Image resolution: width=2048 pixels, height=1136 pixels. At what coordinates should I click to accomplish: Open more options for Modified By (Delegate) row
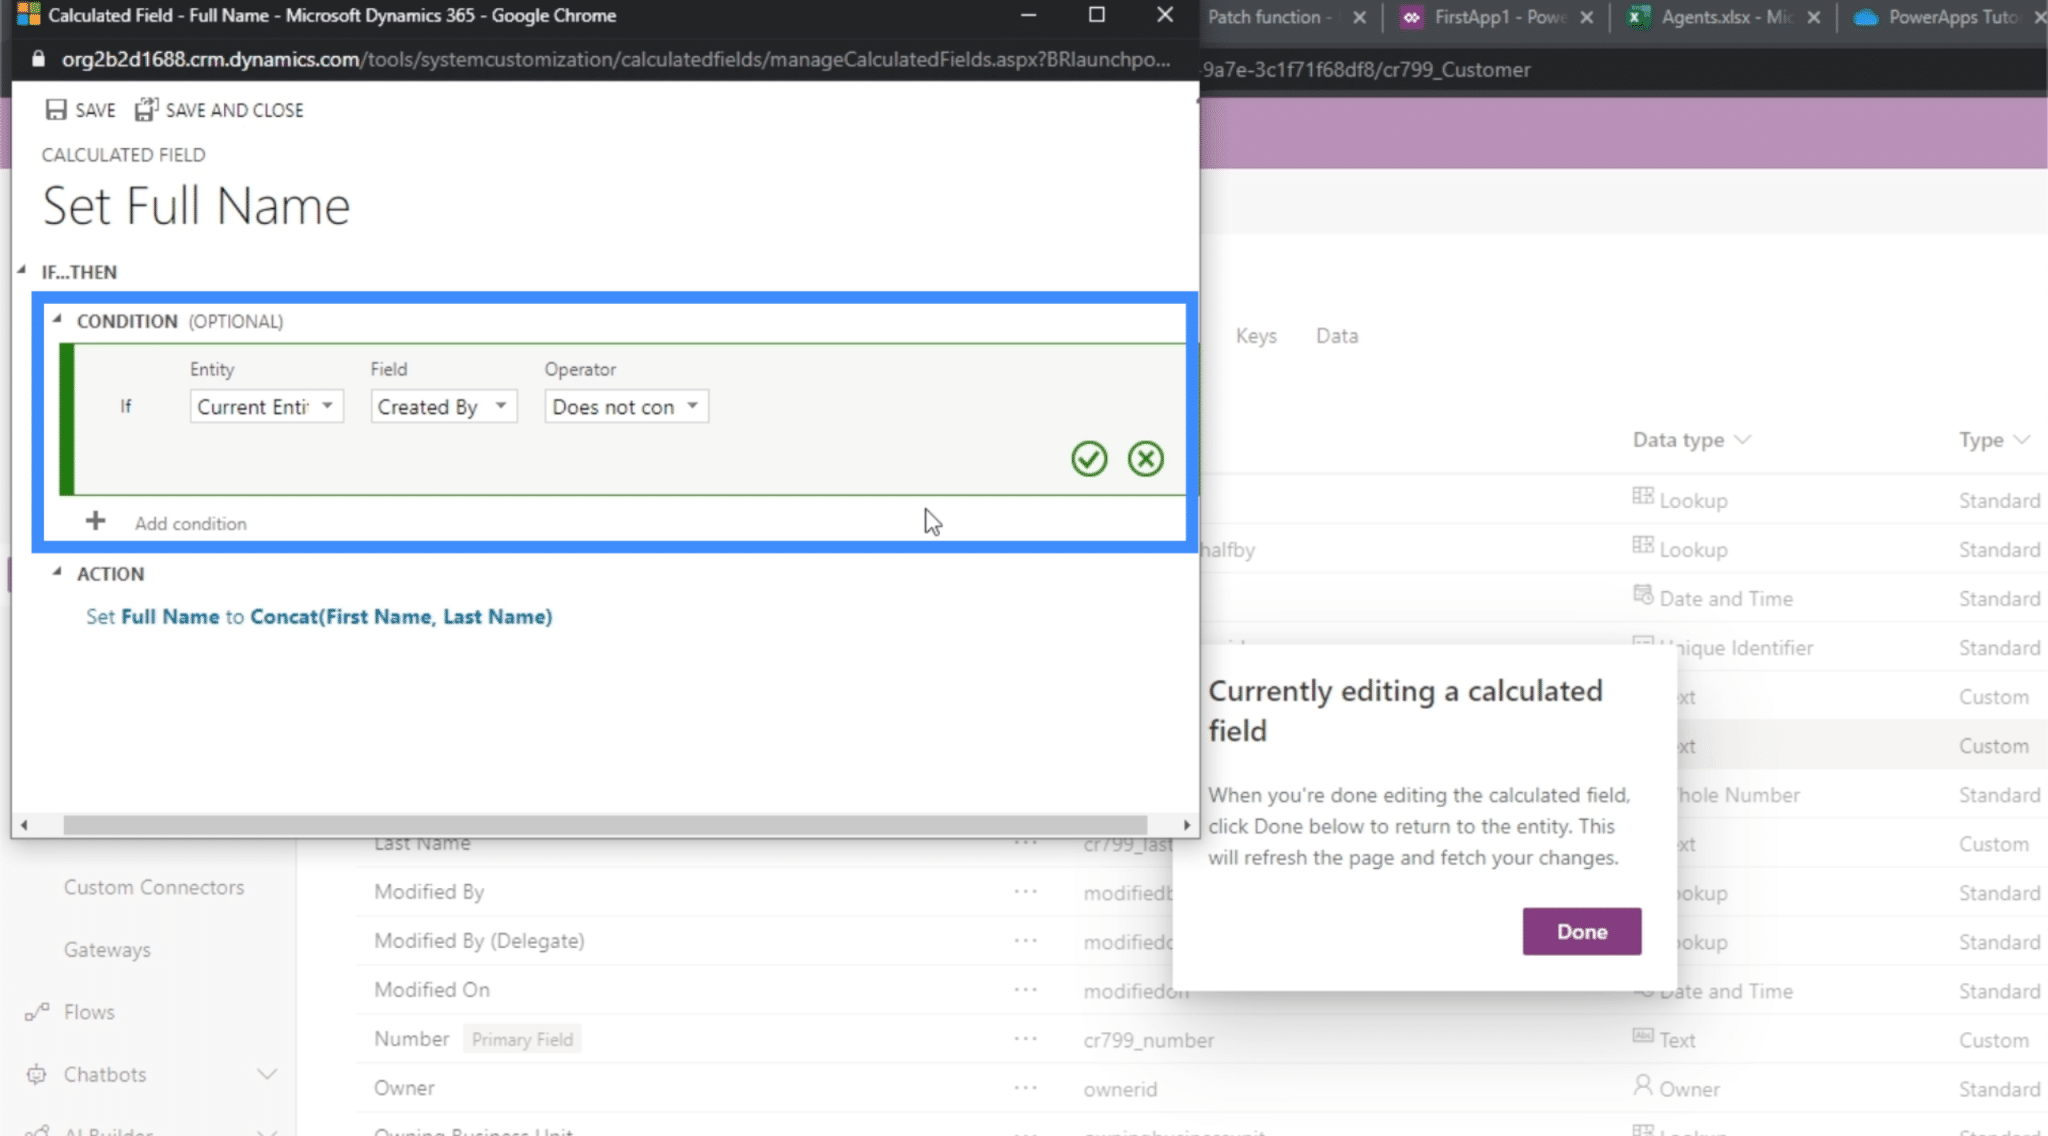[x=1026, y=941]
